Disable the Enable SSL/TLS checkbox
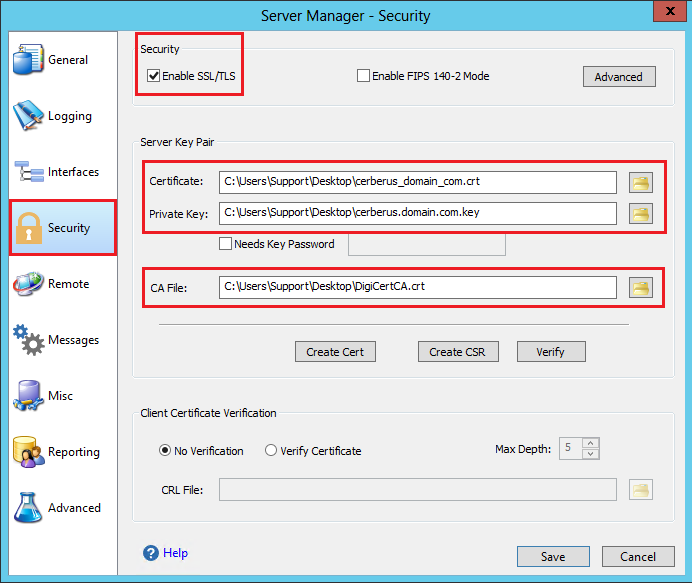 click(154, 76)
